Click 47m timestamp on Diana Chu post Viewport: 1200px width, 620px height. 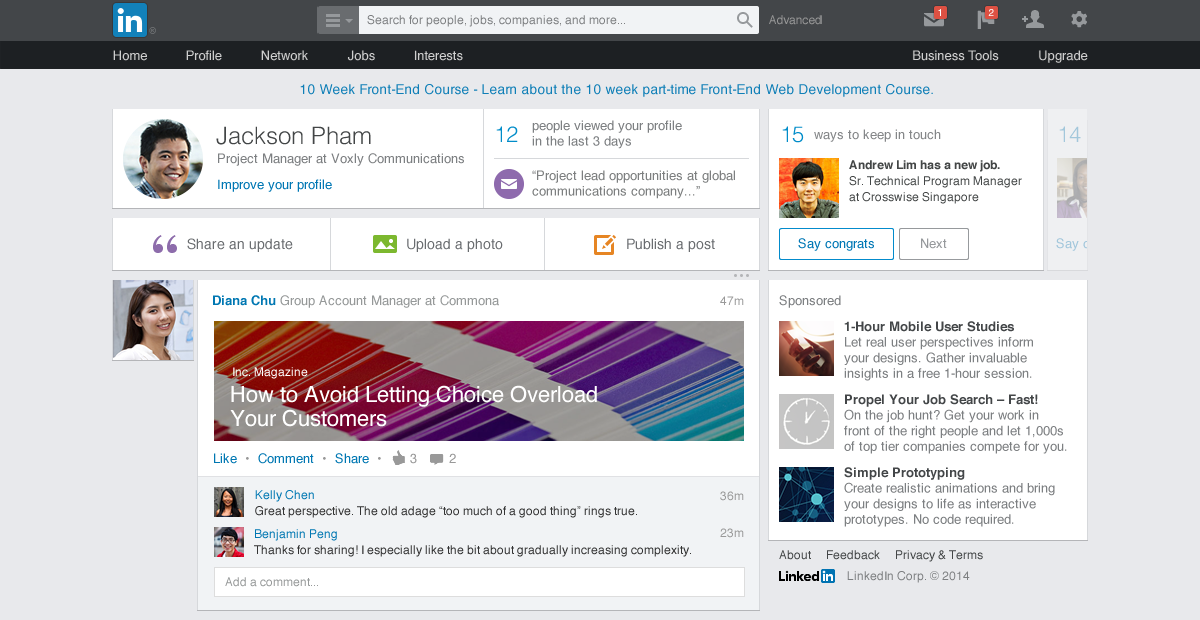[732, 301]
